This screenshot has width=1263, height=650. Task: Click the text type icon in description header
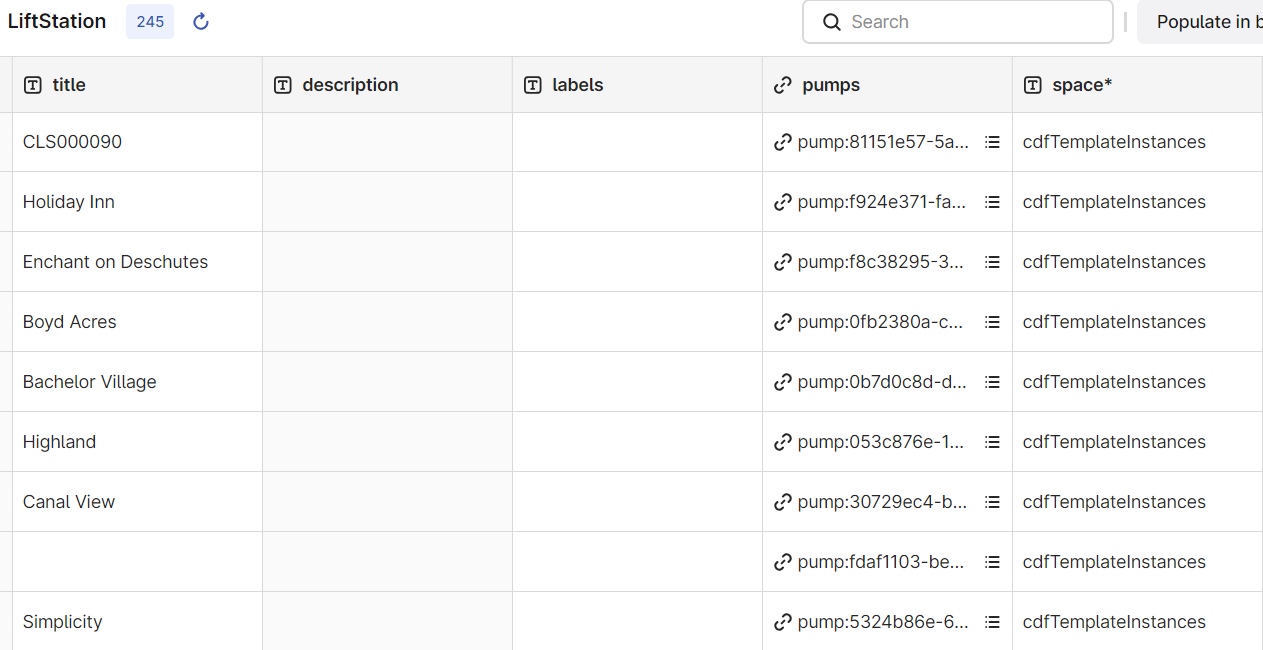283,85
